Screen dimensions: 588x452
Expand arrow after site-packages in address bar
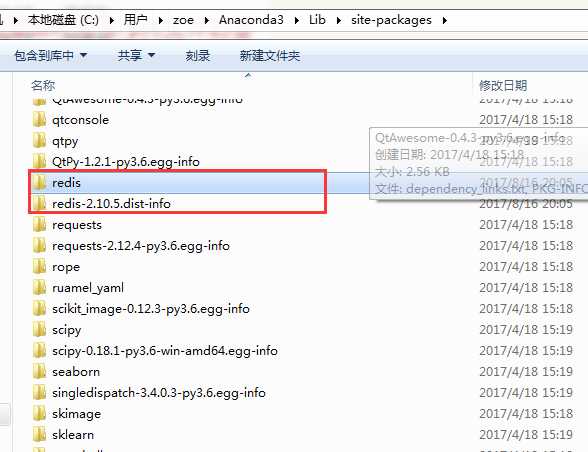click(x=445, y=20)
